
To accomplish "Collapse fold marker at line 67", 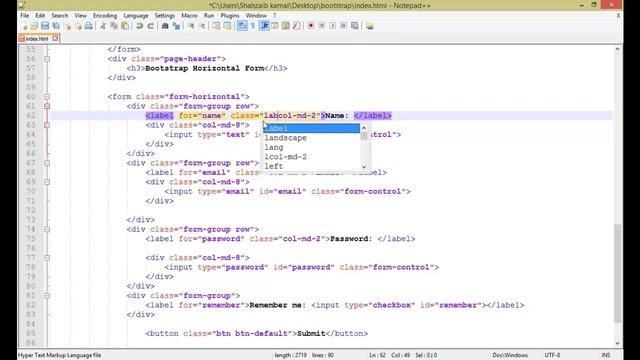I will click(47, 163).
